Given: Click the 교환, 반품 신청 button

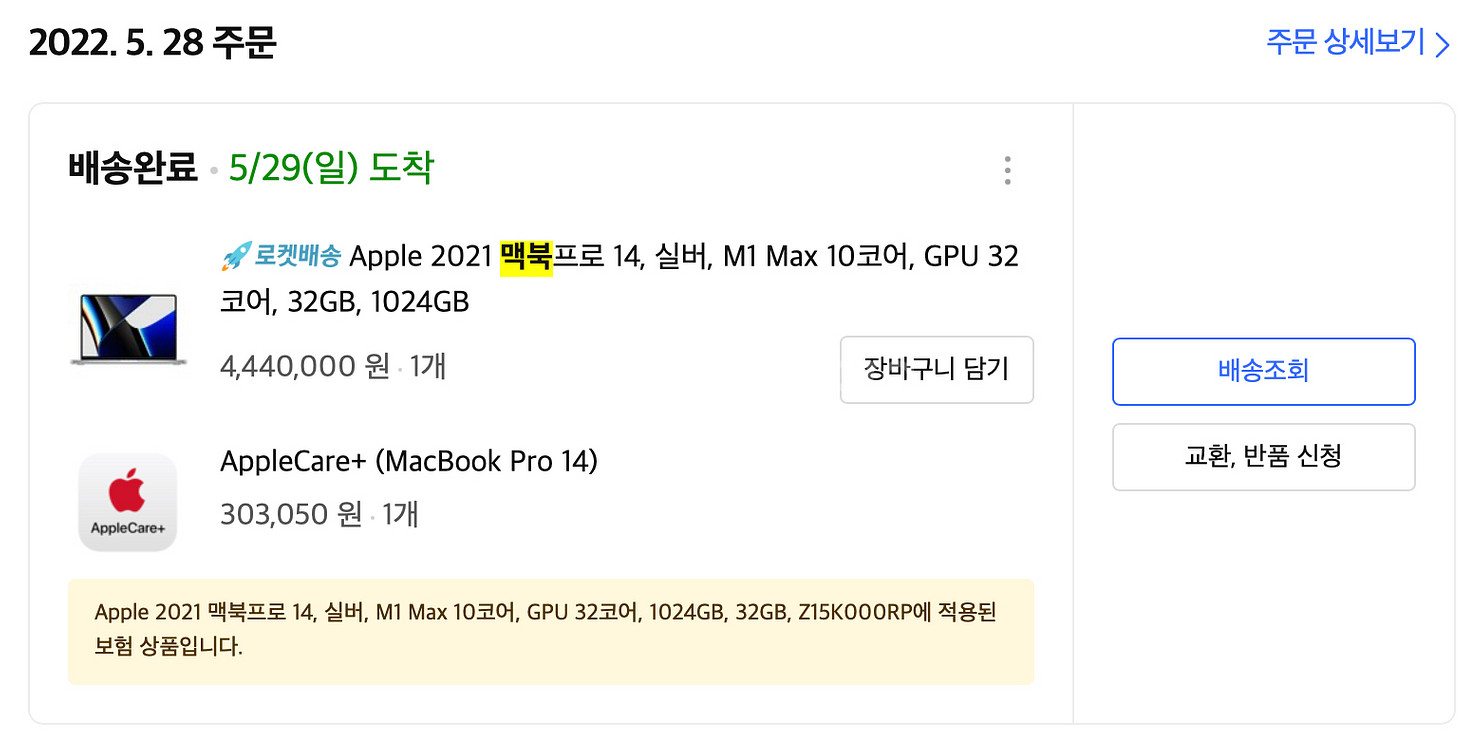Looking at the screenshot, I should click(x=1264, y=457).
